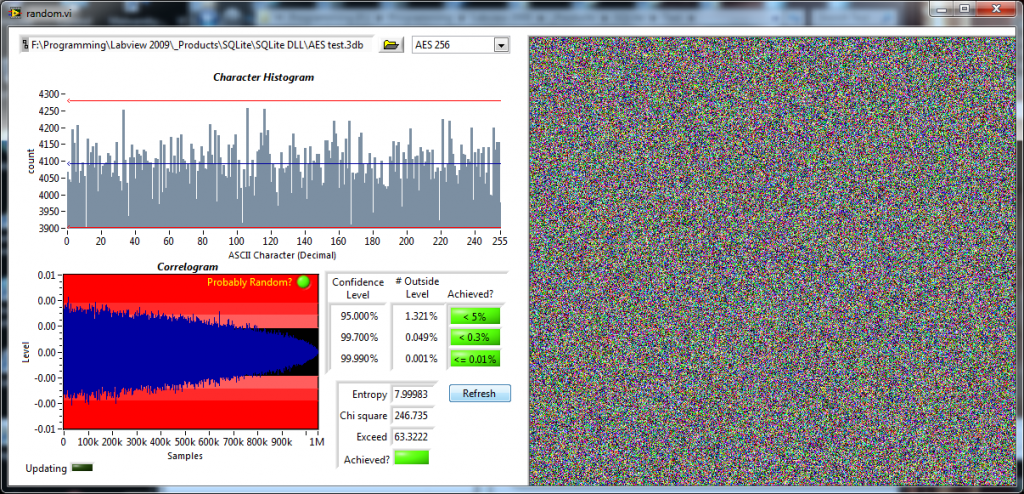The height and width of the screenshot is (494, 1024).
Task: Open the AES 256 encryption dropdown
Action: coord(501,45)
